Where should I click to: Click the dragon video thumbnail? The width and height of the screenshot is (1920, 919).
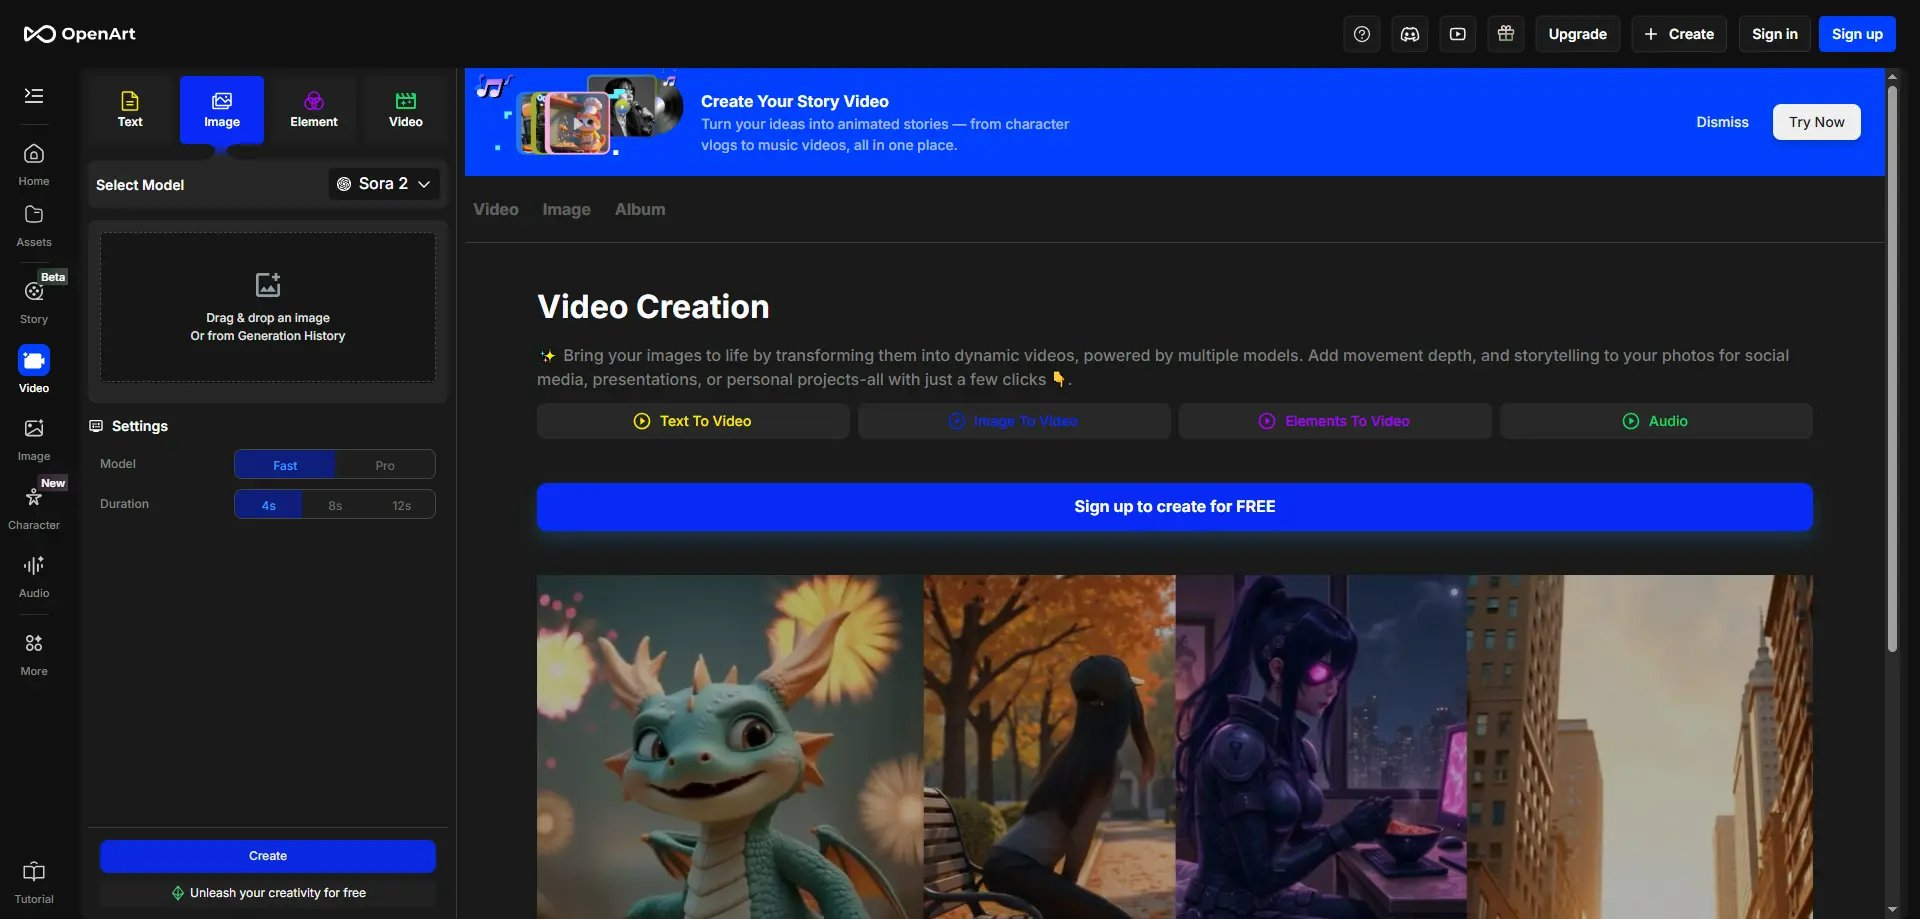729,745
